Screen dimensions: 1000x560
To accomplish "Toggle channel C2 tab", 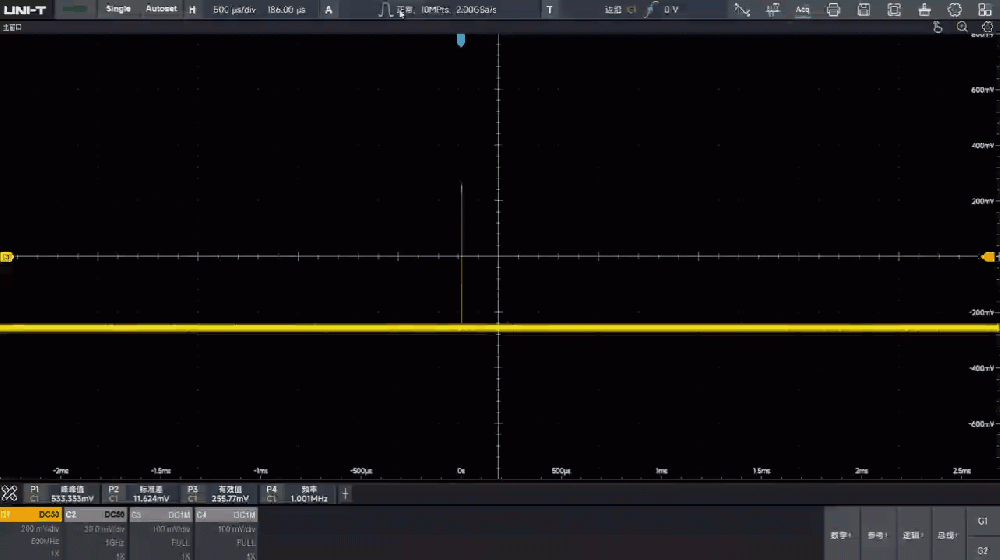I will click(96, 514).
